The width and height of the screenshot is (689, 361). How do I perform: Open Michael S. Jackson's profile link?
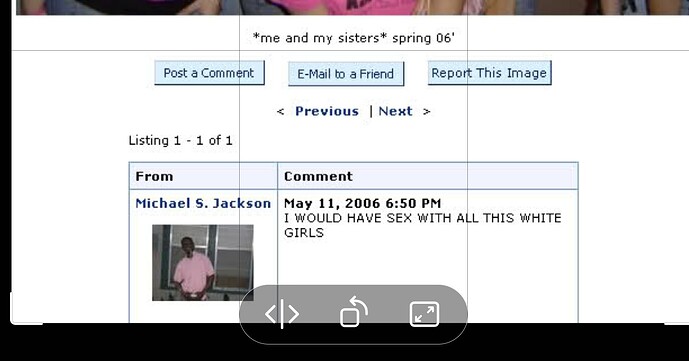[x=203, y=203]
